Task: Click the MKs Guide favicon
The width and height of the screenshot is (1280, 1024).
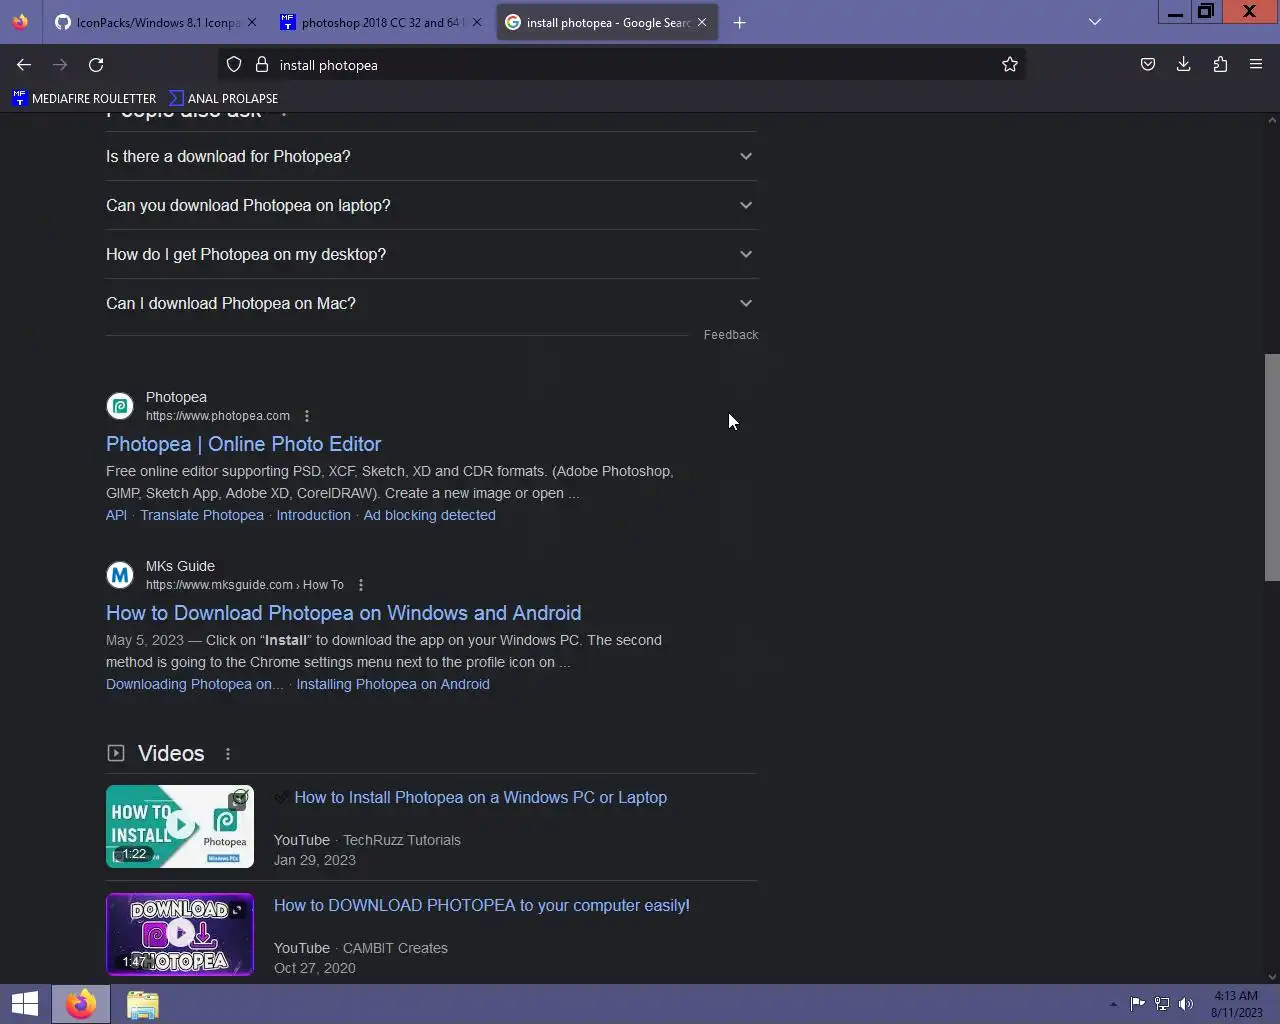Action: pyautogui.click(x=120, y=575)
